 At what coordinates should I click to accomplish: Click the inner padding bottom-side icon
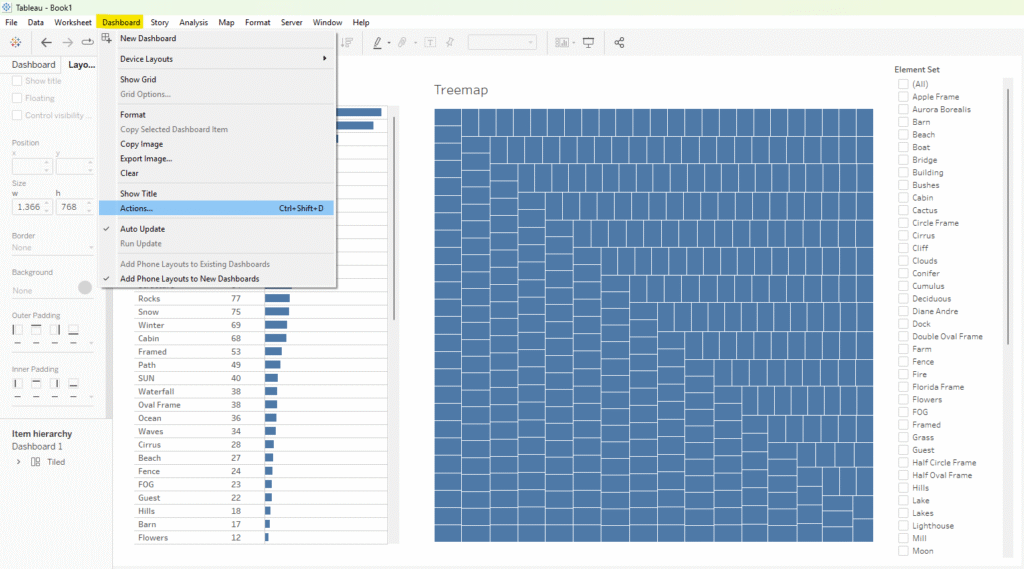coord(73,383)
